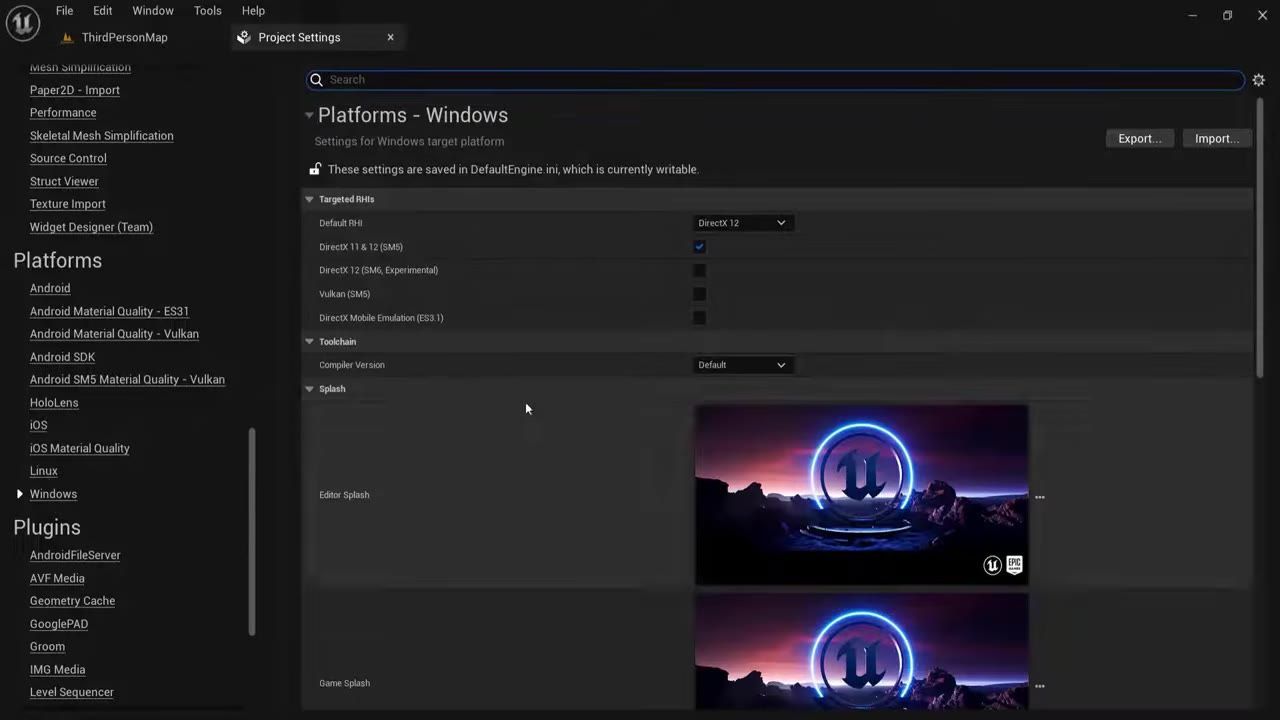Collapse the Platforms - Windows header
Screen dimensions: 1280x720
click(x=309, y=115)
